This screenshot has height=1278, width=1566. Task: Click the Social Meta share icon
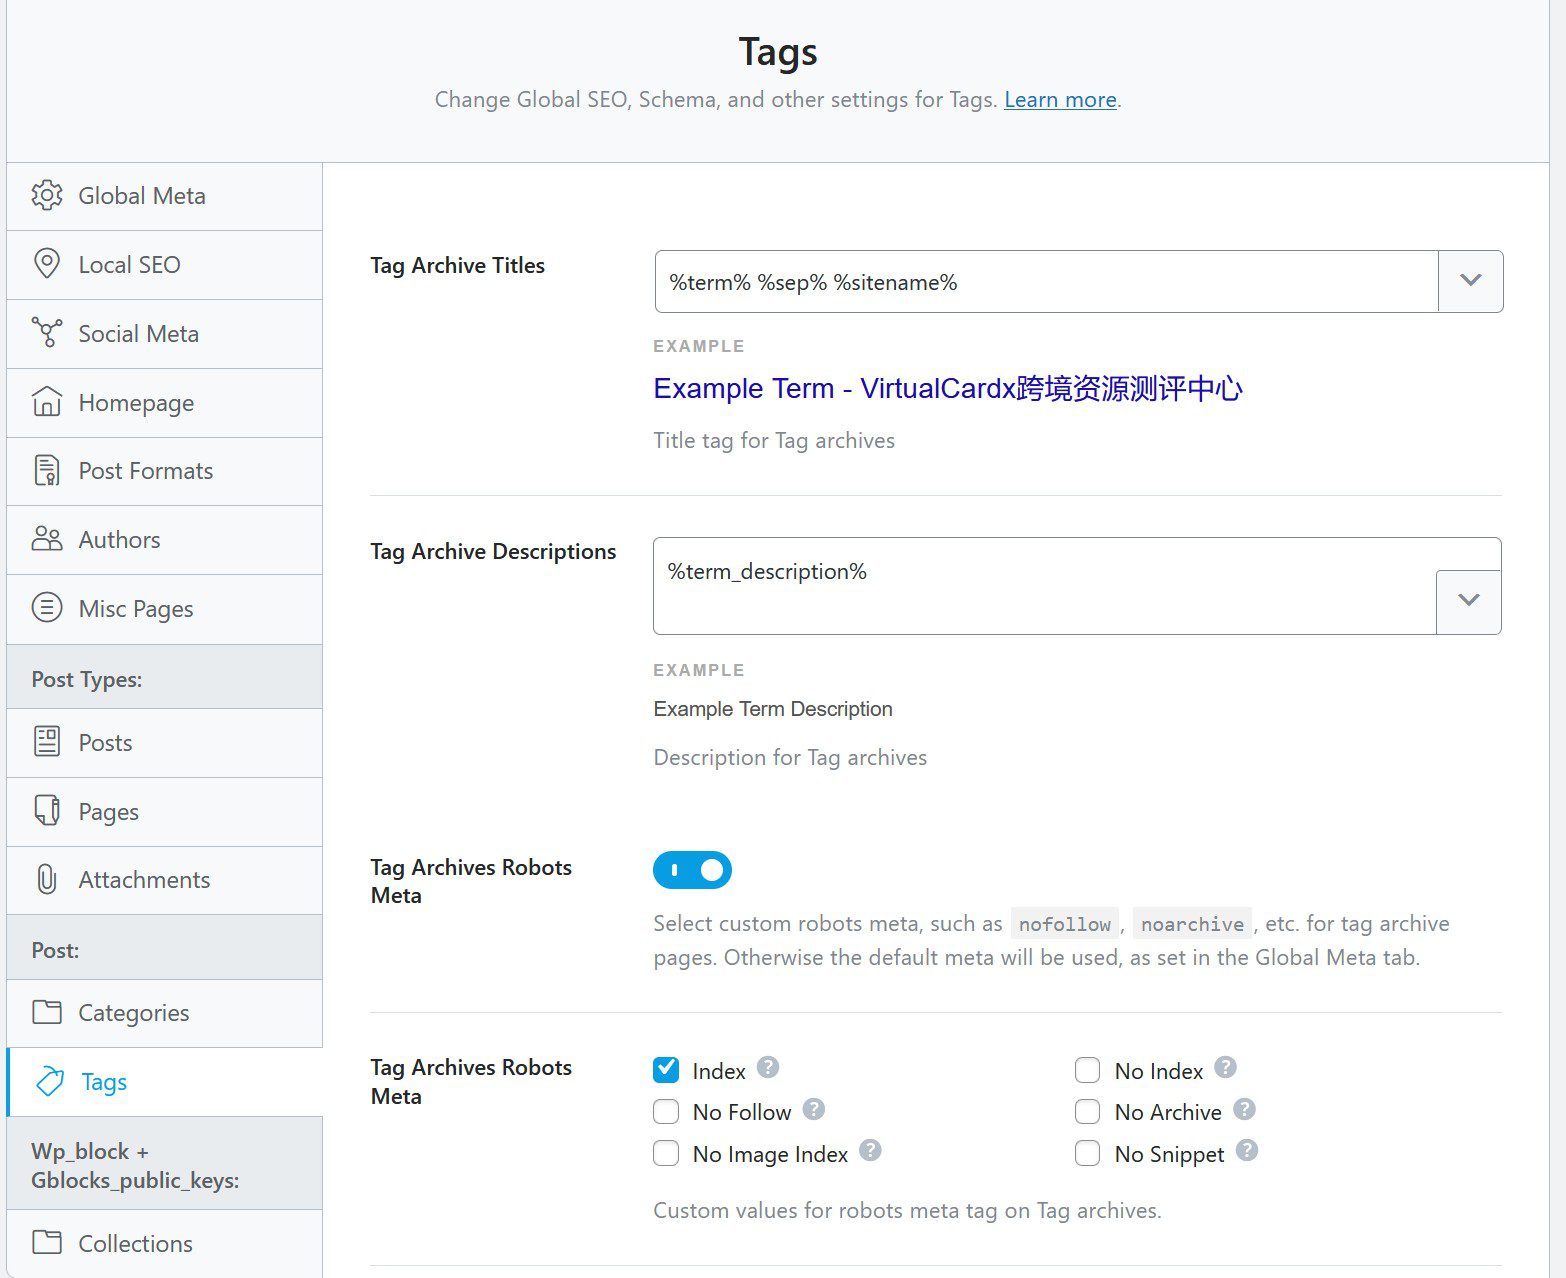[47, 333]
